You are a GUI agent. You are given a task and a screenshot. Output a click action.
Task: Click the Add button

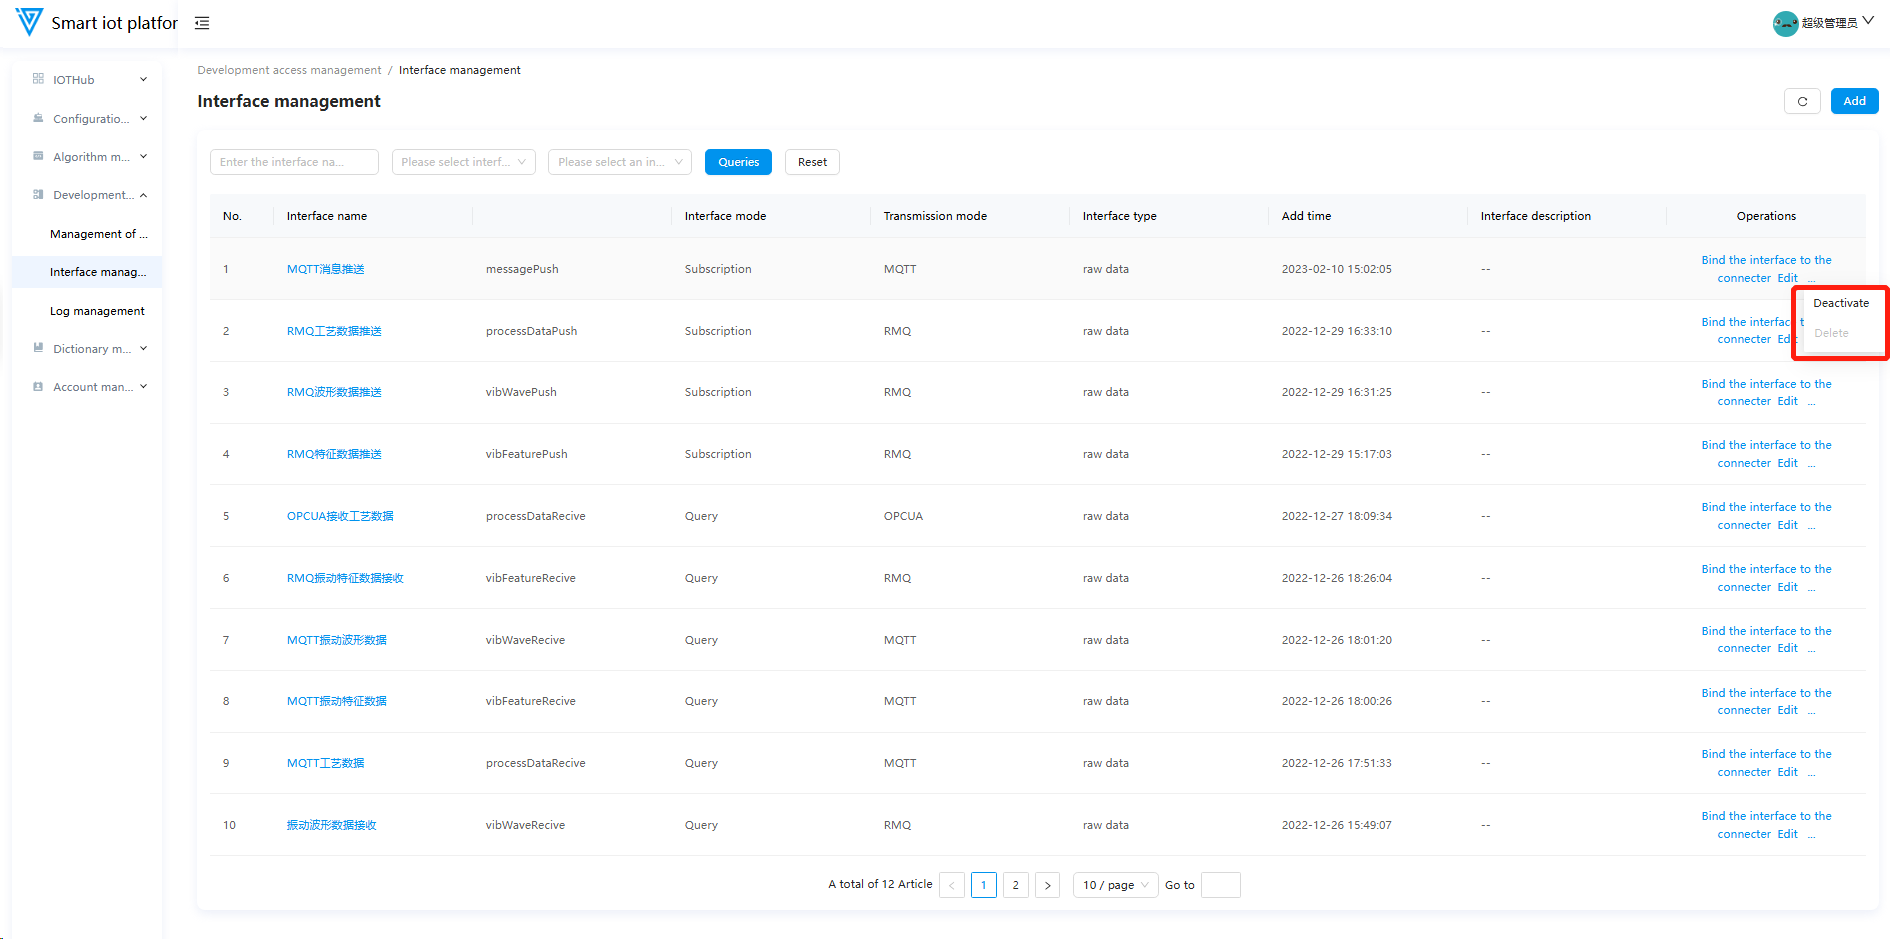(1854, 101)
